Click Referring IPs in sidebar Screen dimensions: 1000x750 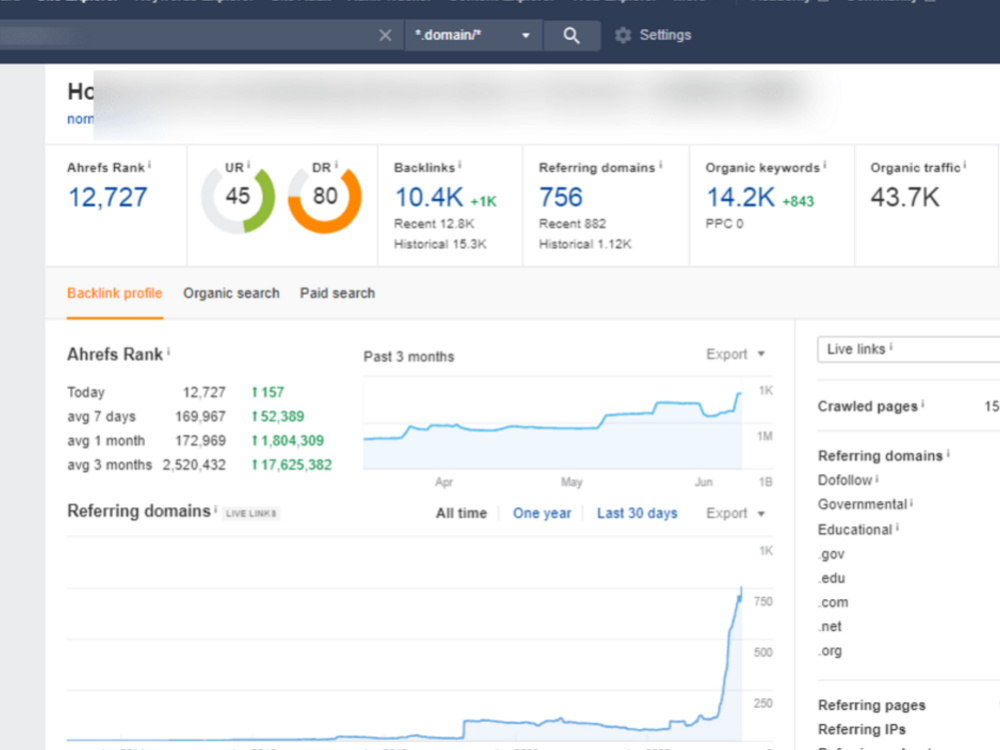[x=862, y=730]
